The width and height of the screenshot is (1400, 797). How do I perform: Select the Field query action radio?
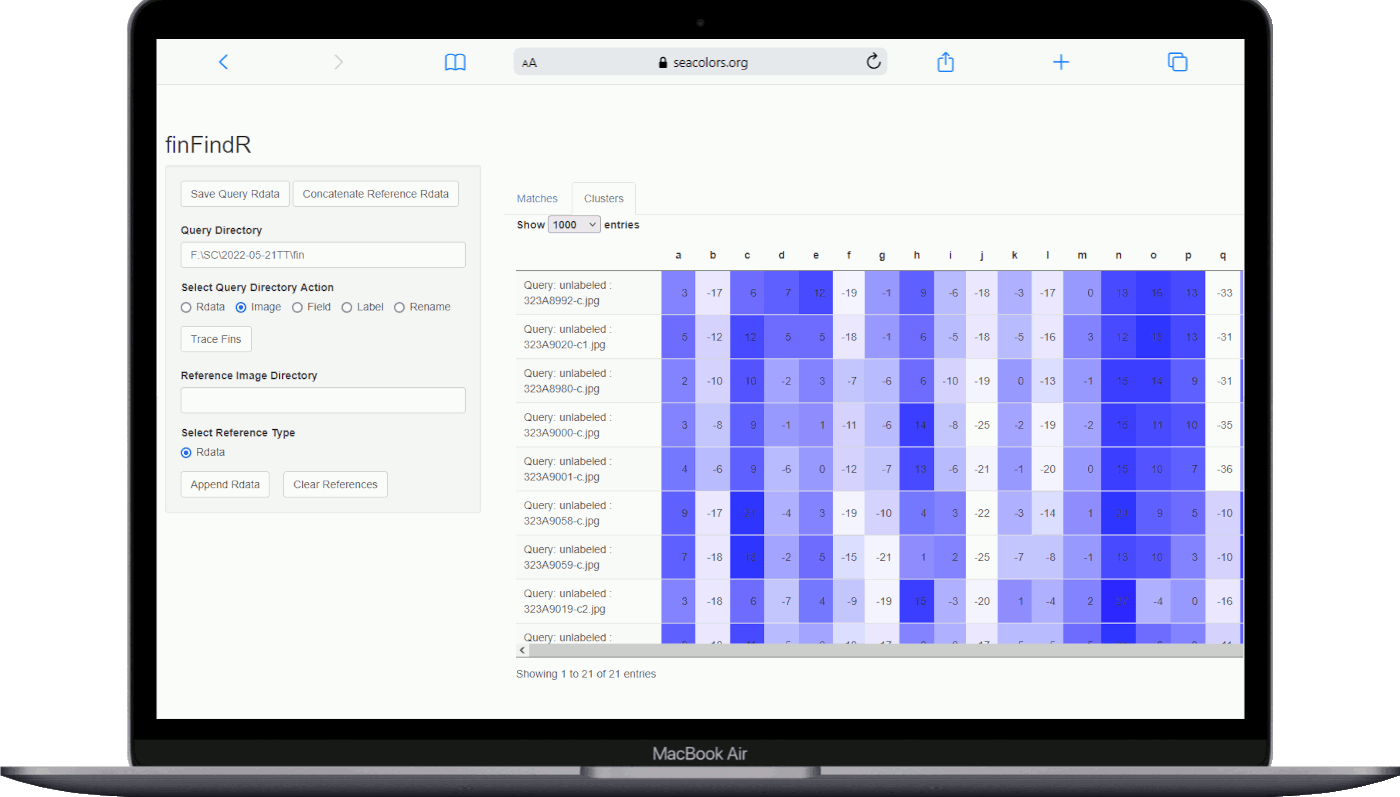coord(297,307)
